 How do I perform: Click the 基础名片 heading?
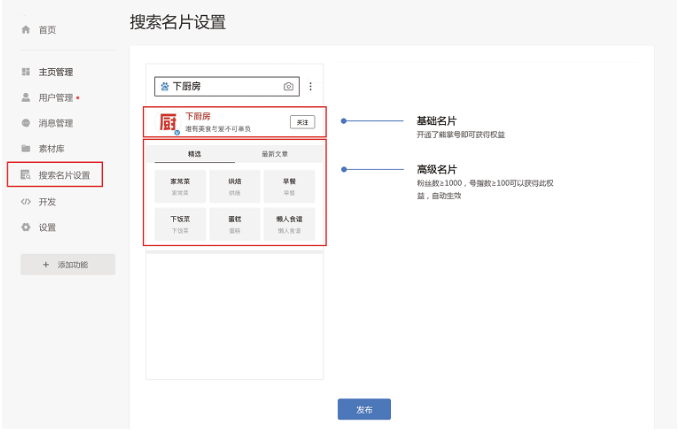[x=437, y=121]
